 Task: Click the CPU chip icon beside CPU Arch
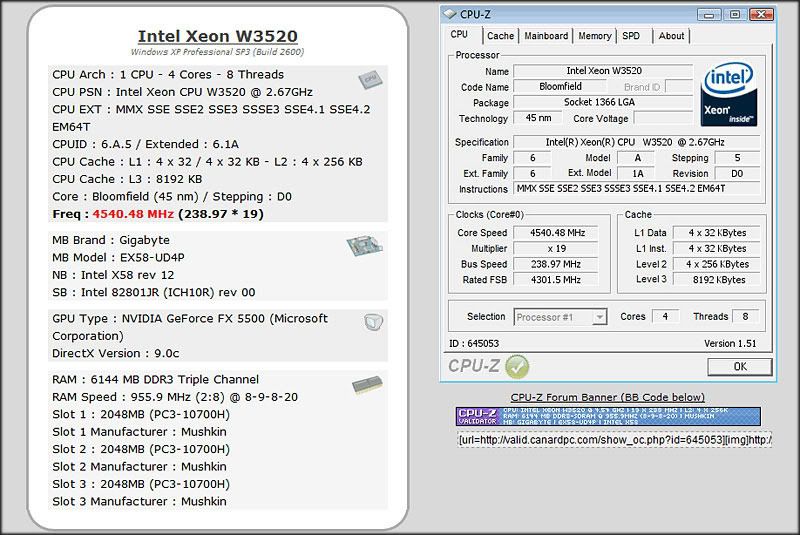(370, 79)
